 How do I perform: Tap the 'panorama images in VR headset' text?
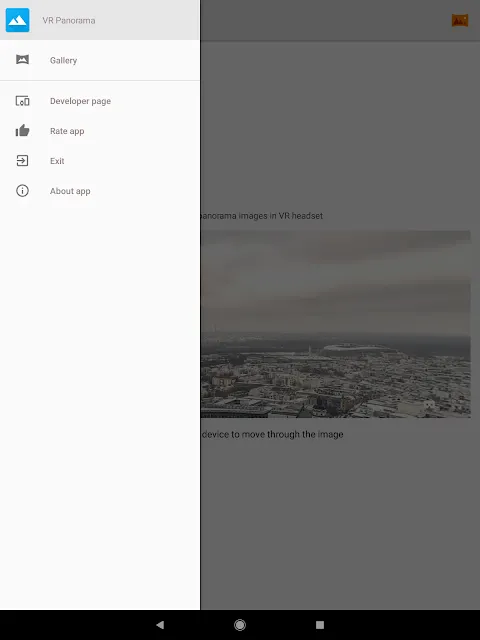[262, 216]
